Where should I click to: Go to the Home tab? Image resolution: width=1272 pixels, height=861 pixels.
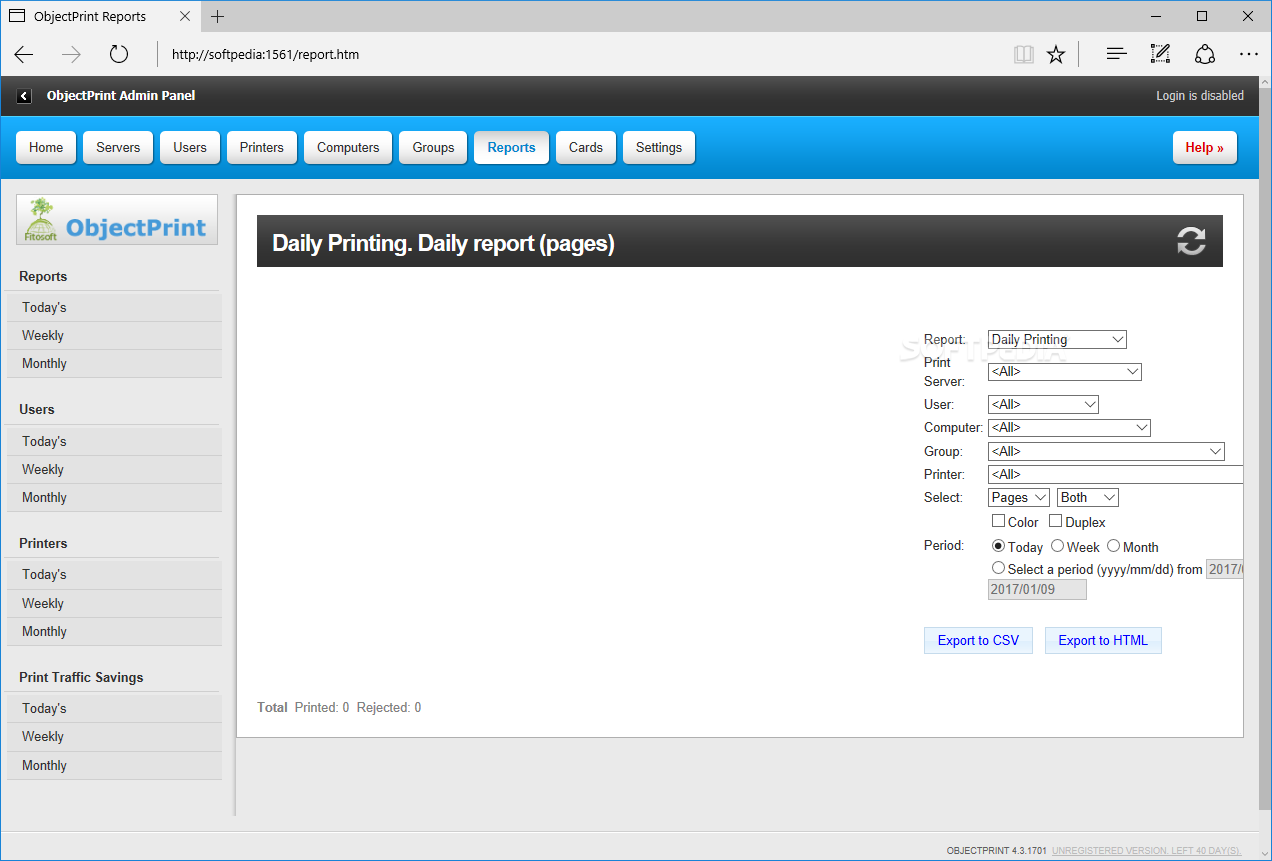(x=46, y=147)
